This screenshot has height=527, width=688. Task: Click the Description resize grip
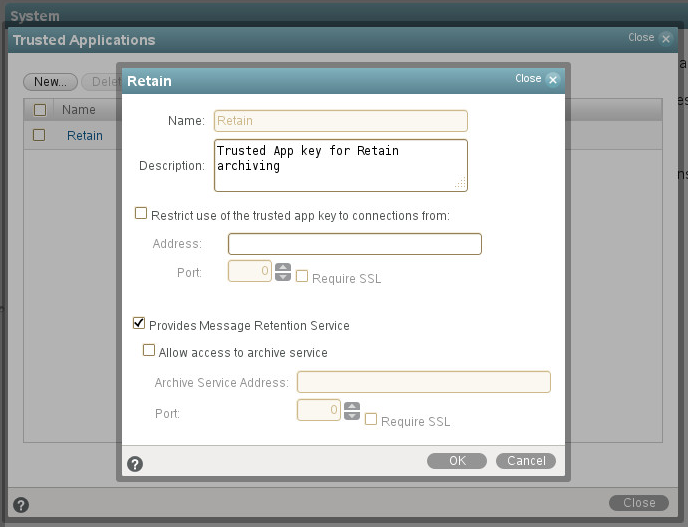(460, 183)
